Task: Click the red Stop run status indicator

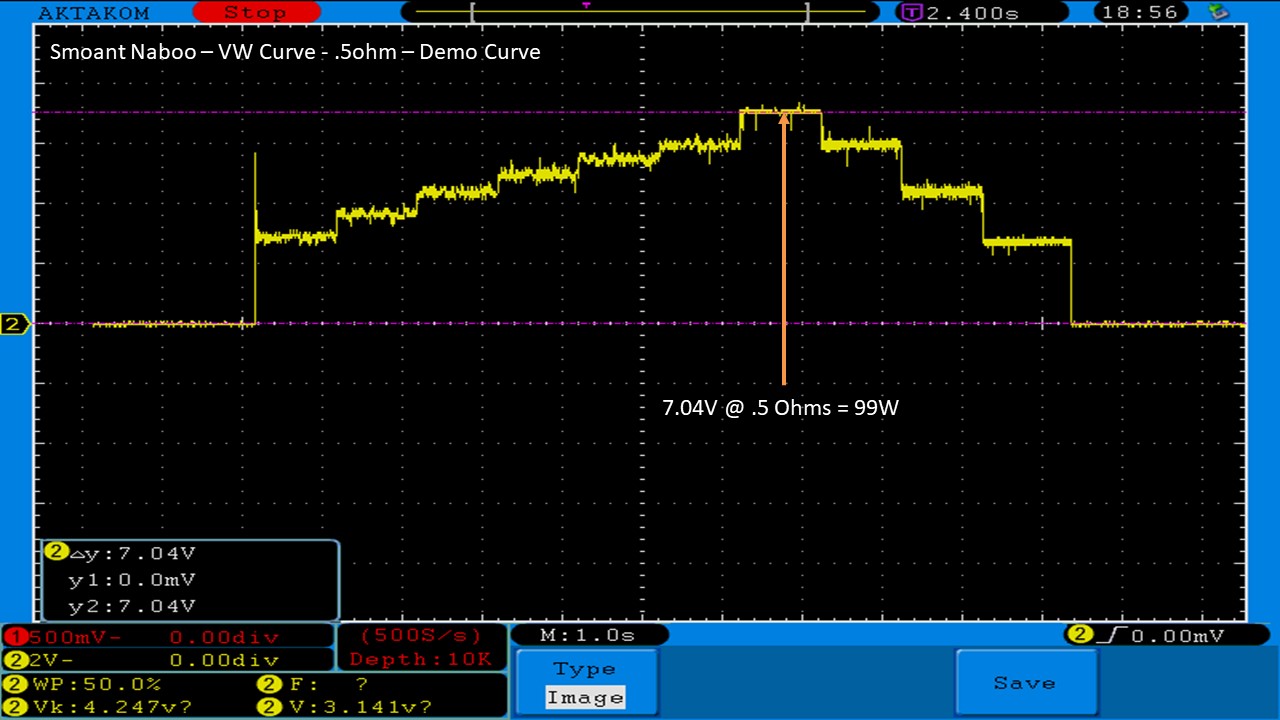Action: [255, 13]
